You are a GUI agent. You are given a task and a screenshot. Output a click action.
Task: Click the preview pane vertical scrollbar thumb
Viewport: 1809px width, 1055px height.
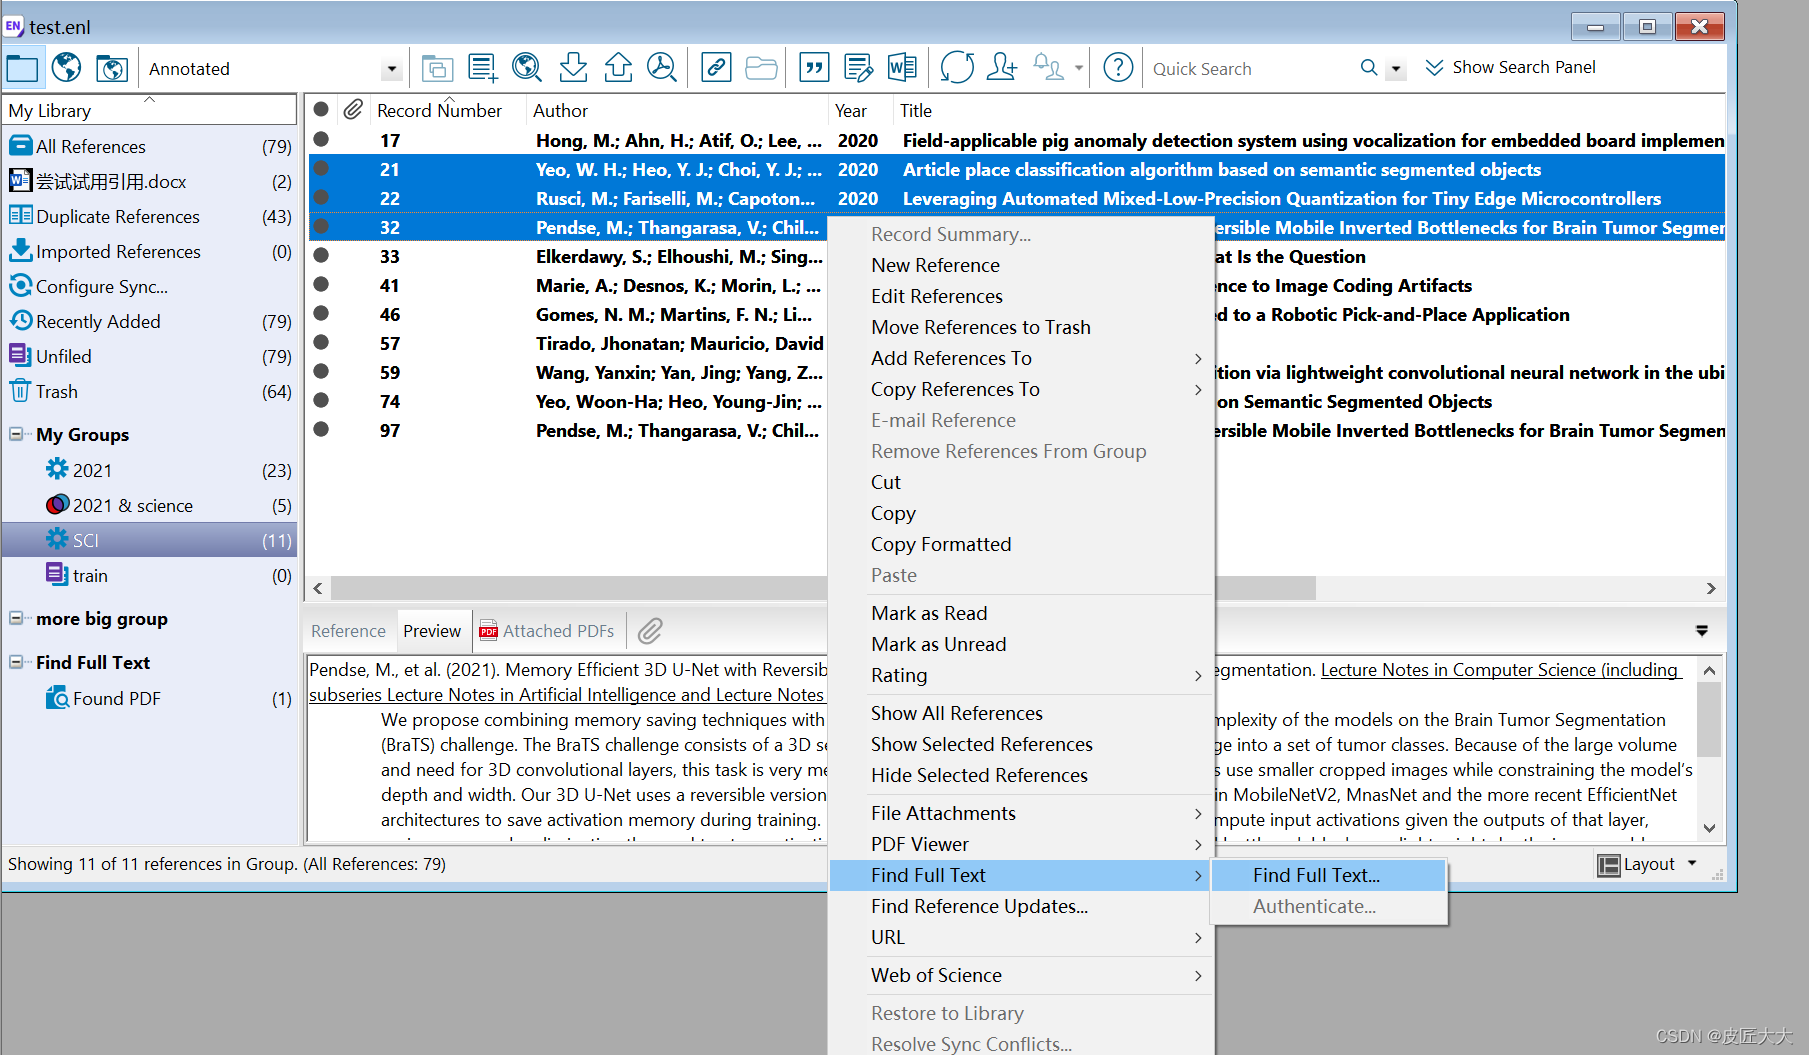pyautogui.click(x=1709, y=720)
